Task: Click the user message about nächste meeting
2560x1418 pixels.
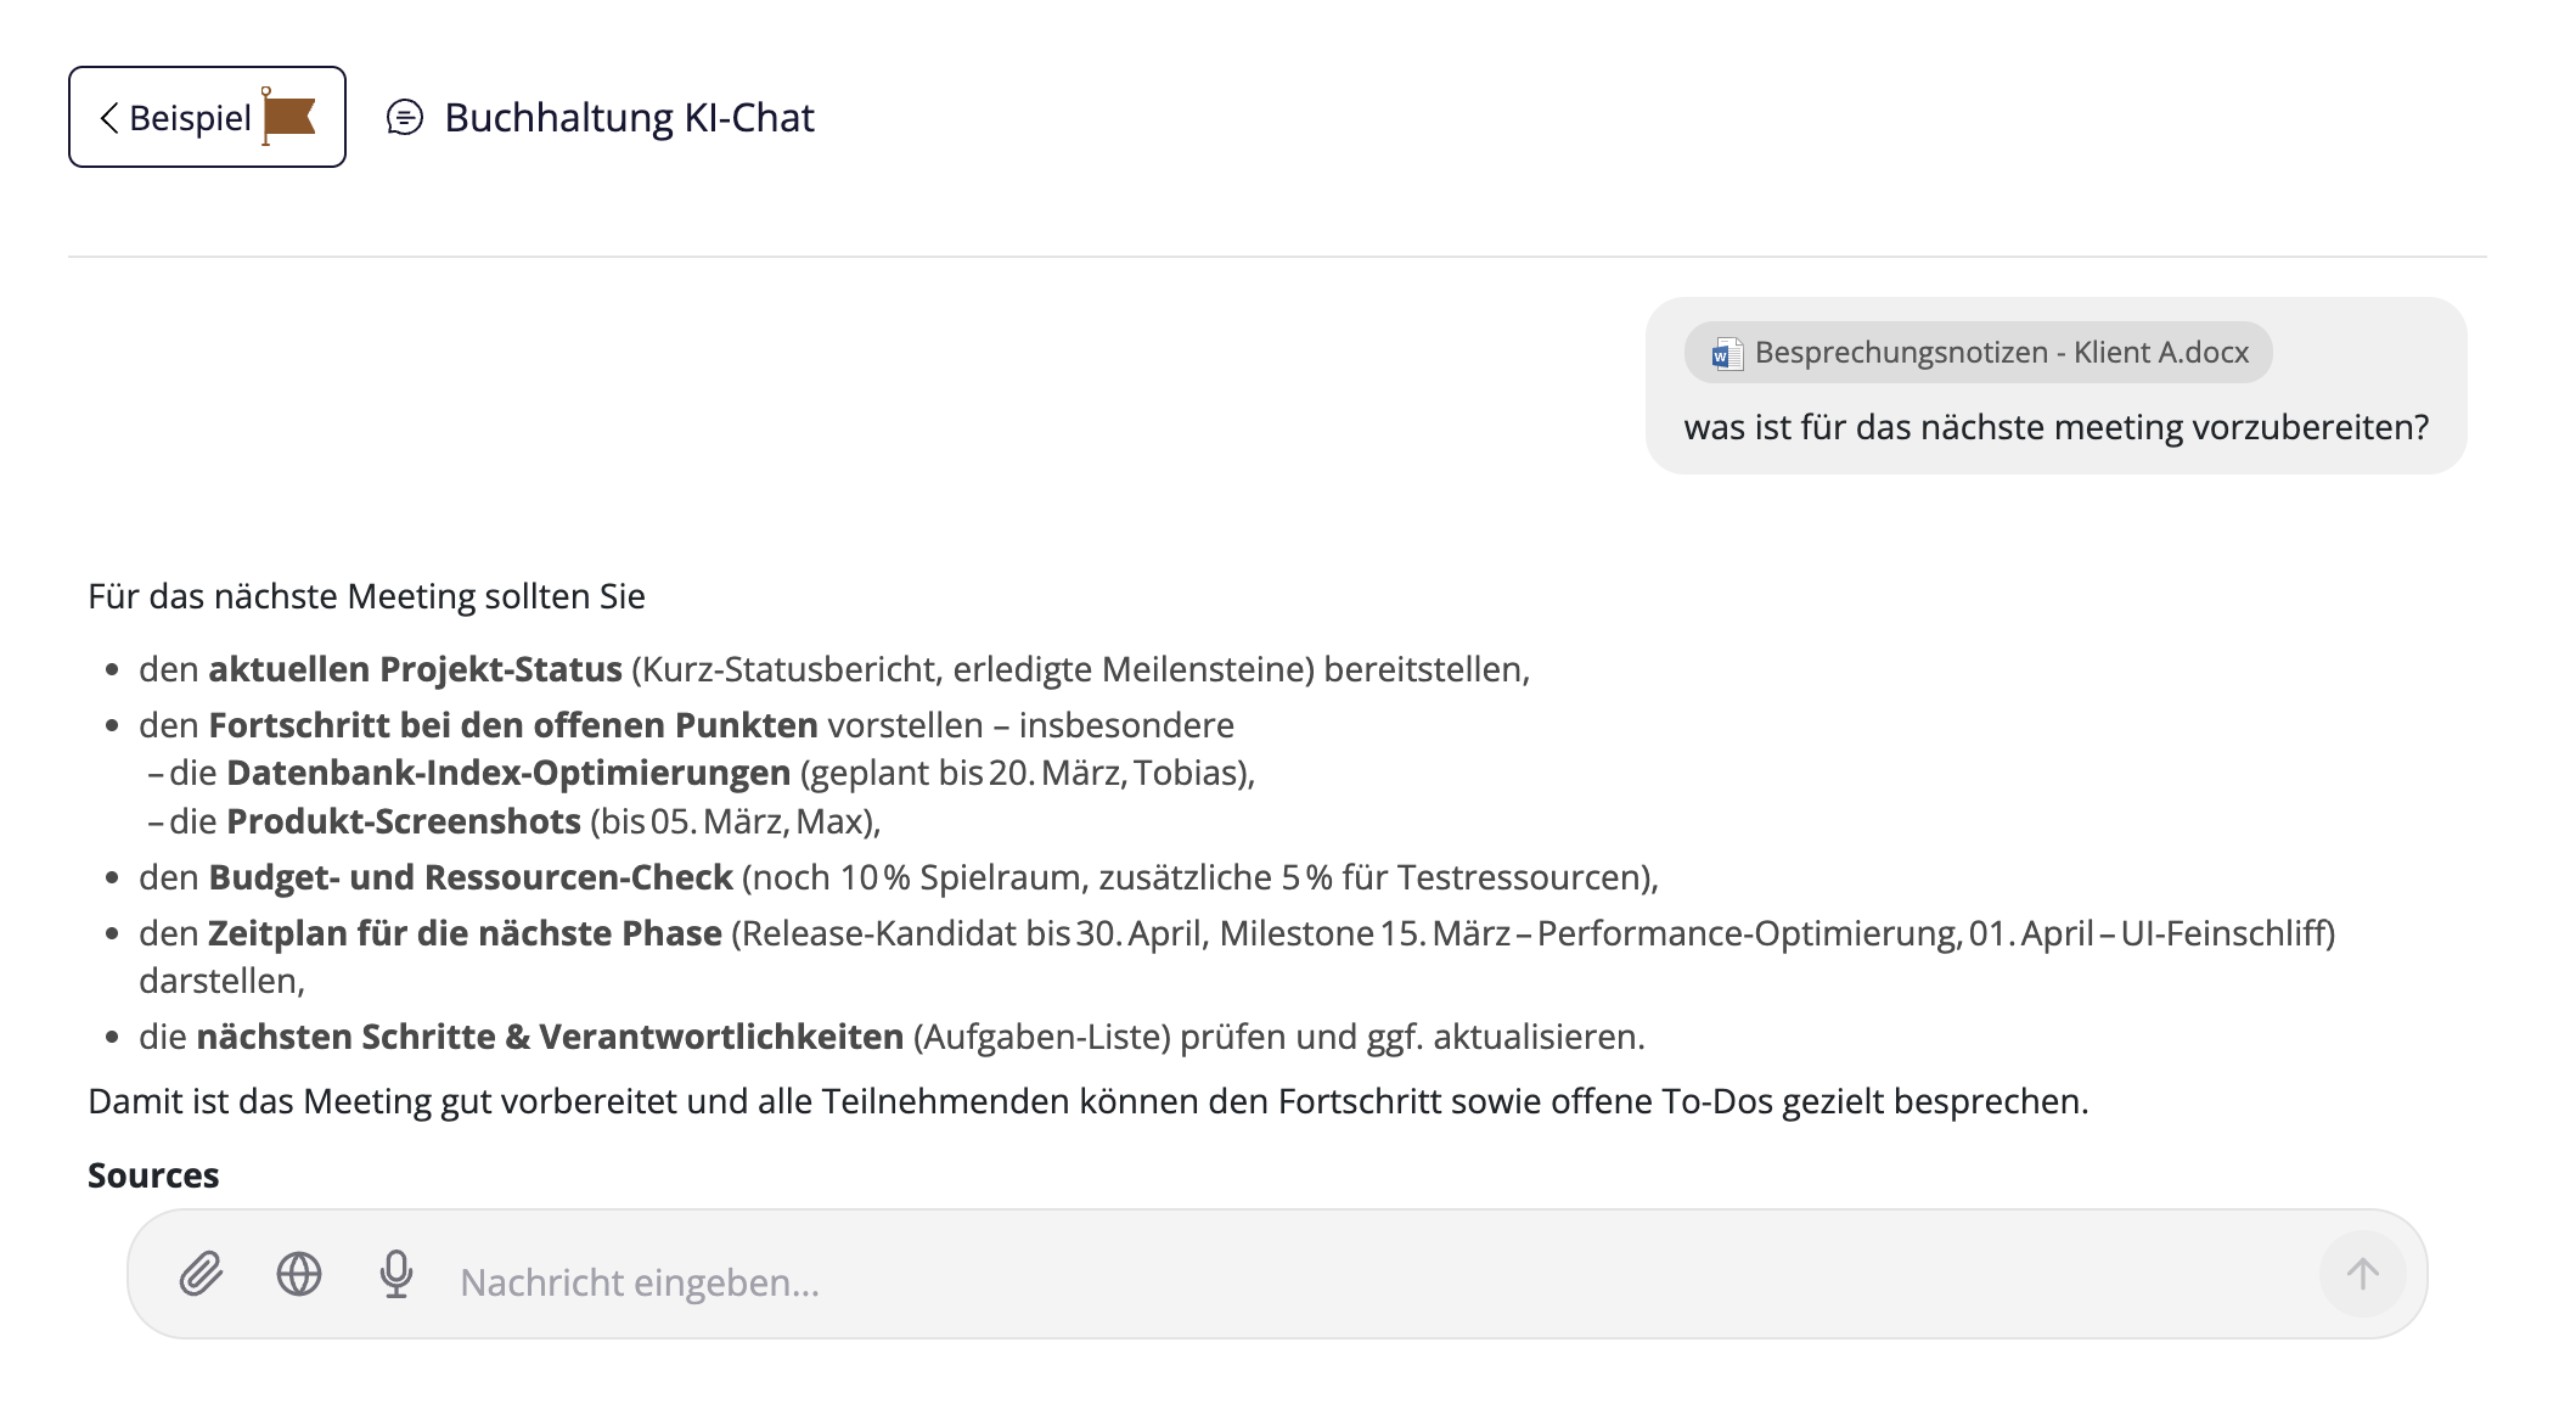Action: coord(2055,428)
